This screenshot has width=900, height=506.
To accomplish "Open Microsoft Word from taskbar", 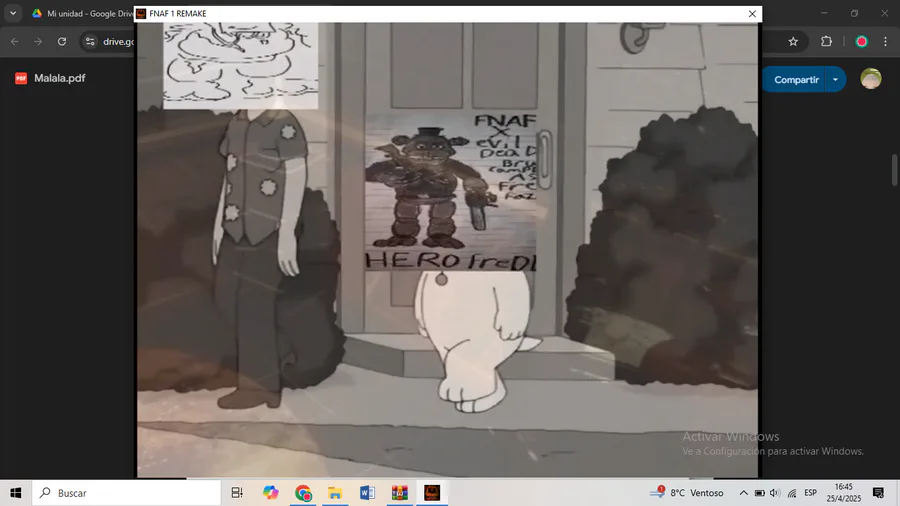I will tap(367, 493).
